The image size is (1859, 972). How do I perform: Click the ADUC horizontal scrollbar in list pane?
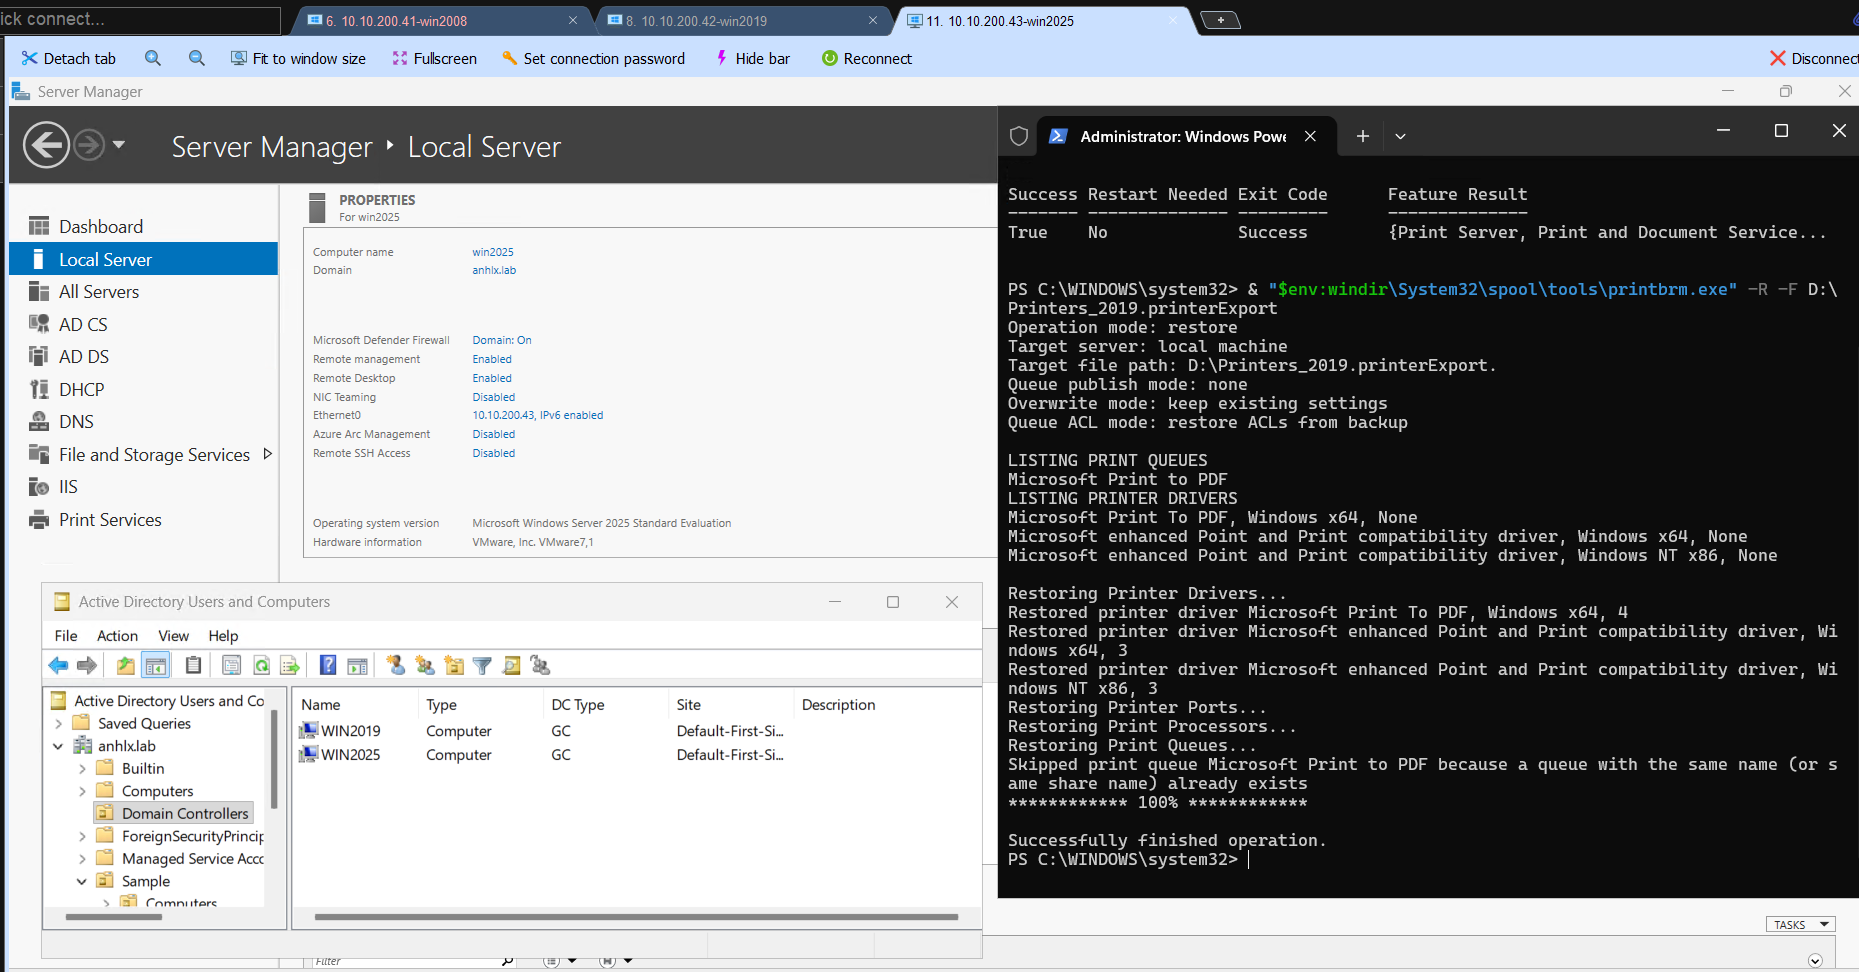pos(636,916)
